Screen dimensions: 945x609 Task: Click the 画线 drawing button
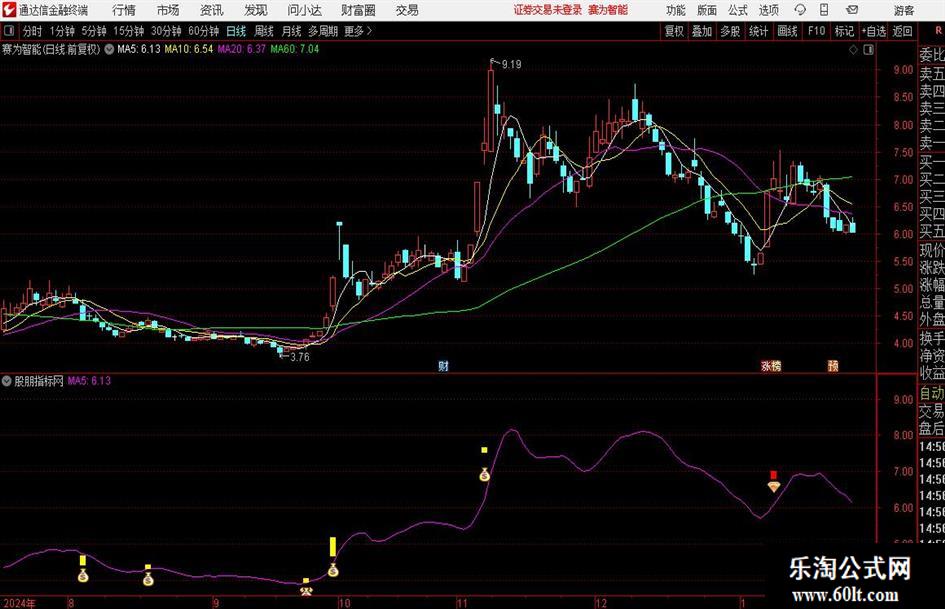pyautogui.click(x=787, y=31)
